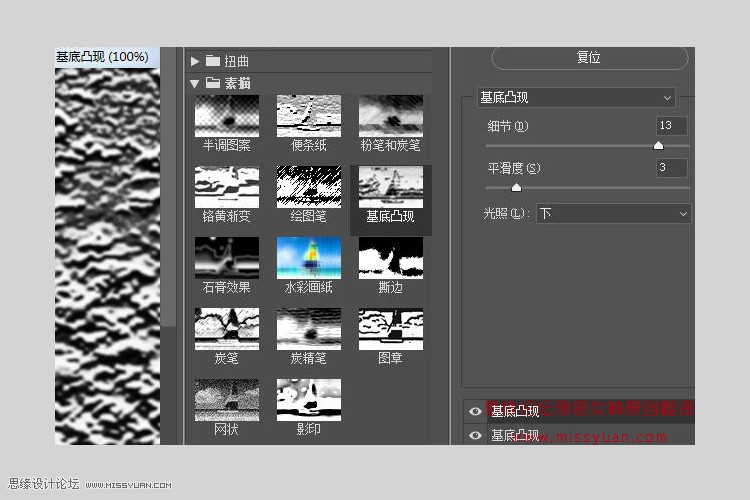Select the 便条纸 filter thumbnail
This screenshot has height=500, width=750.
click(x=309, y=116)
